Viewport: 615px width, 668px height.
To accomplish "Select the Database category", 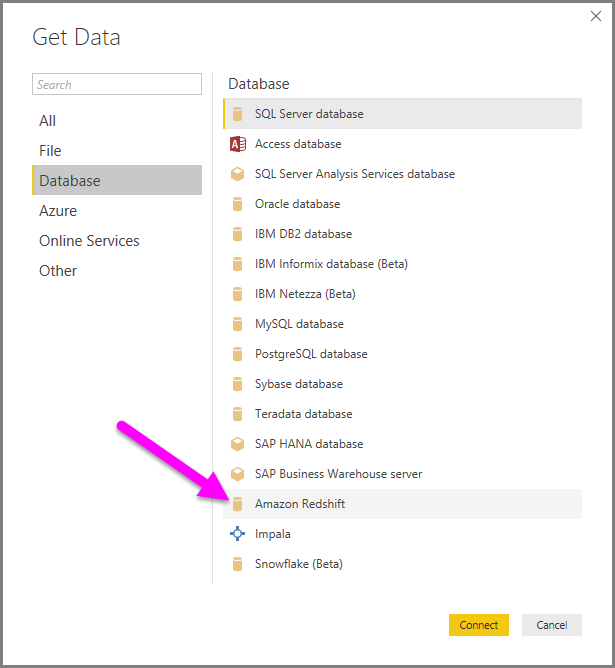I will point(117,180).
